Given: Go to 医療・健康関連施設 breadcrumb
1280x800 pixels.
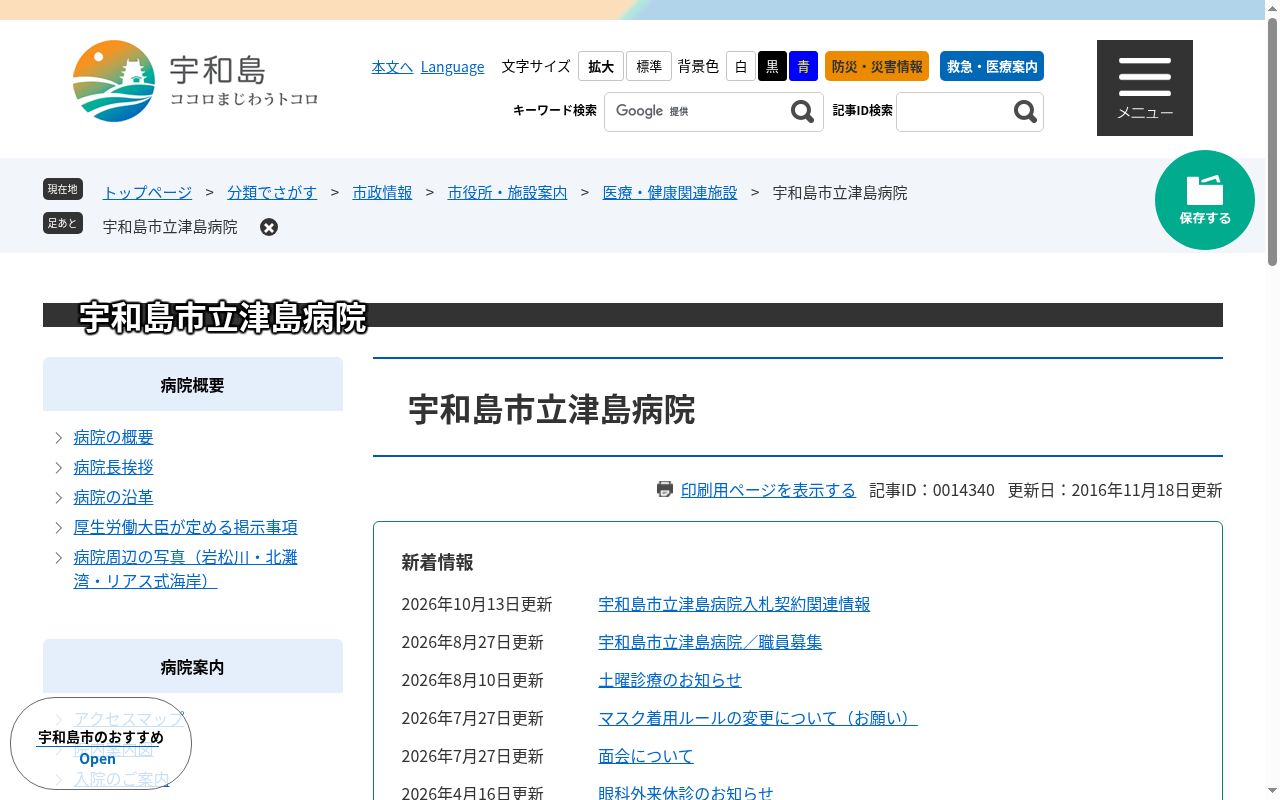Looking at the screenshot, I should pos(670,192).
